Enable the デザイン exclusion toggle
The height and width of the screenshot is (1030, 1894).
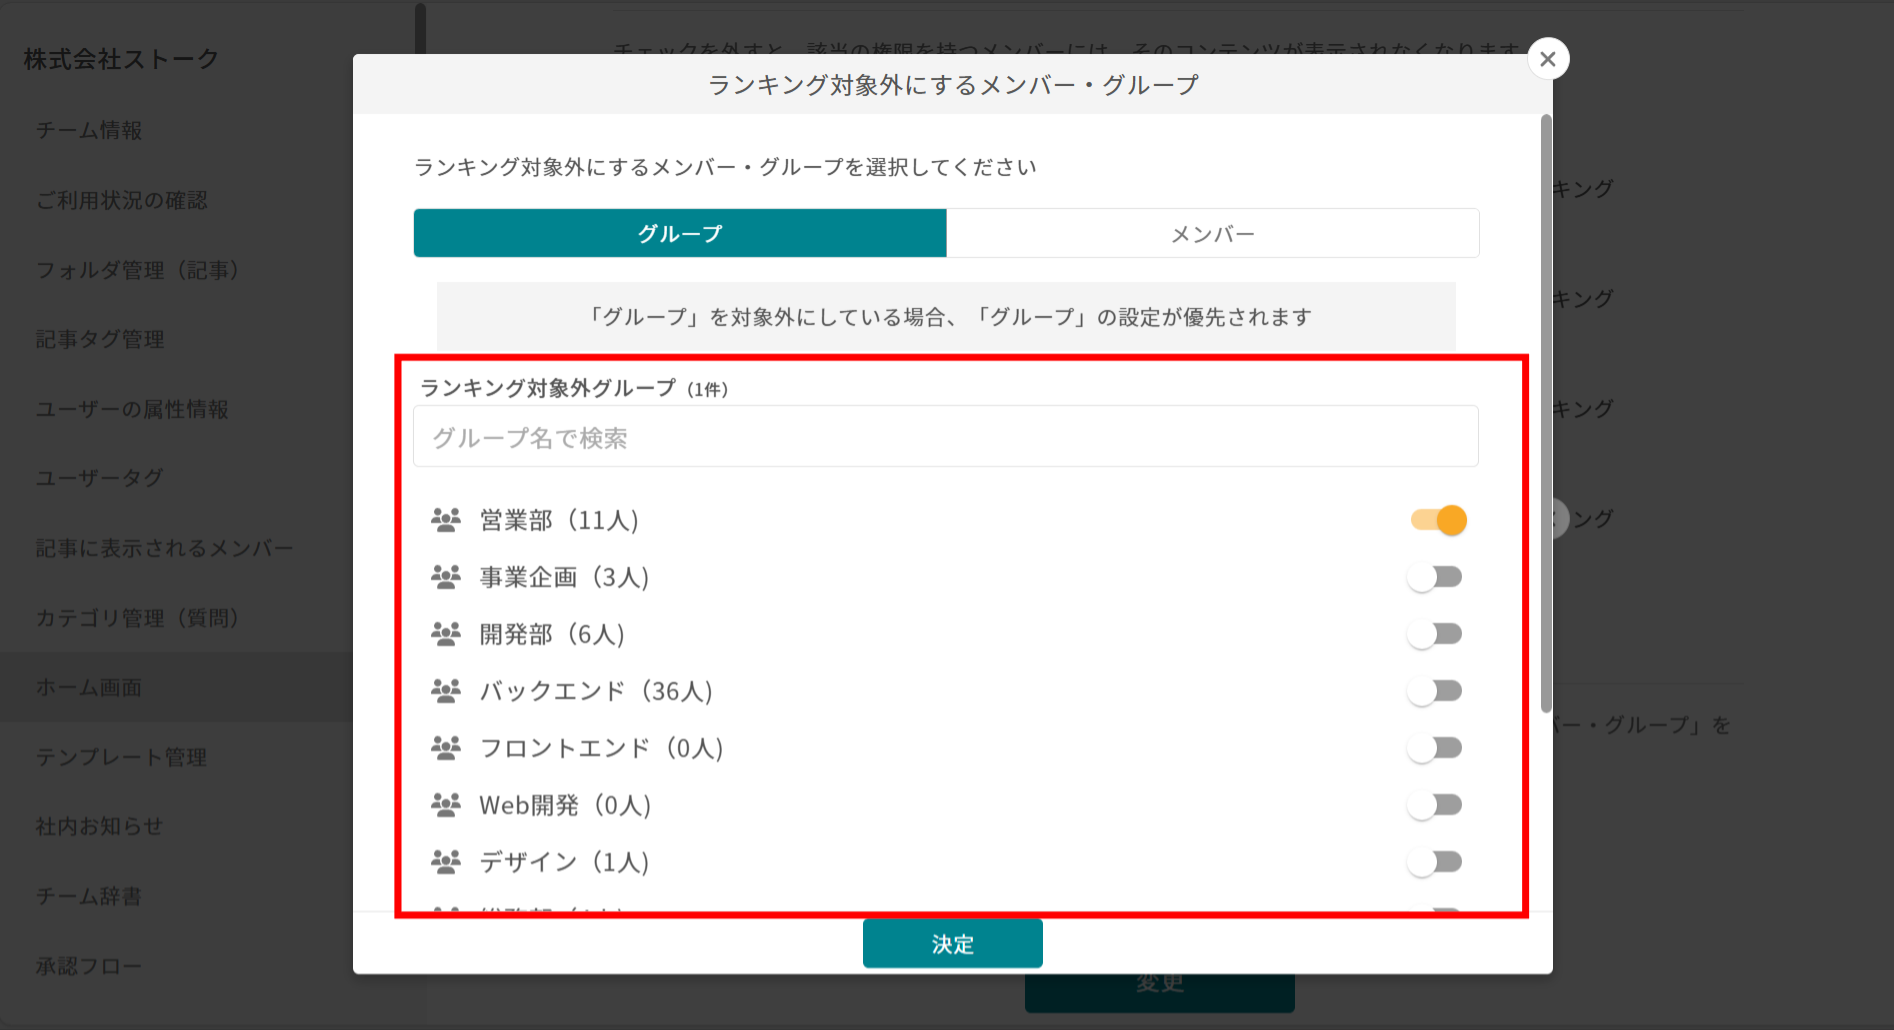1436,861
